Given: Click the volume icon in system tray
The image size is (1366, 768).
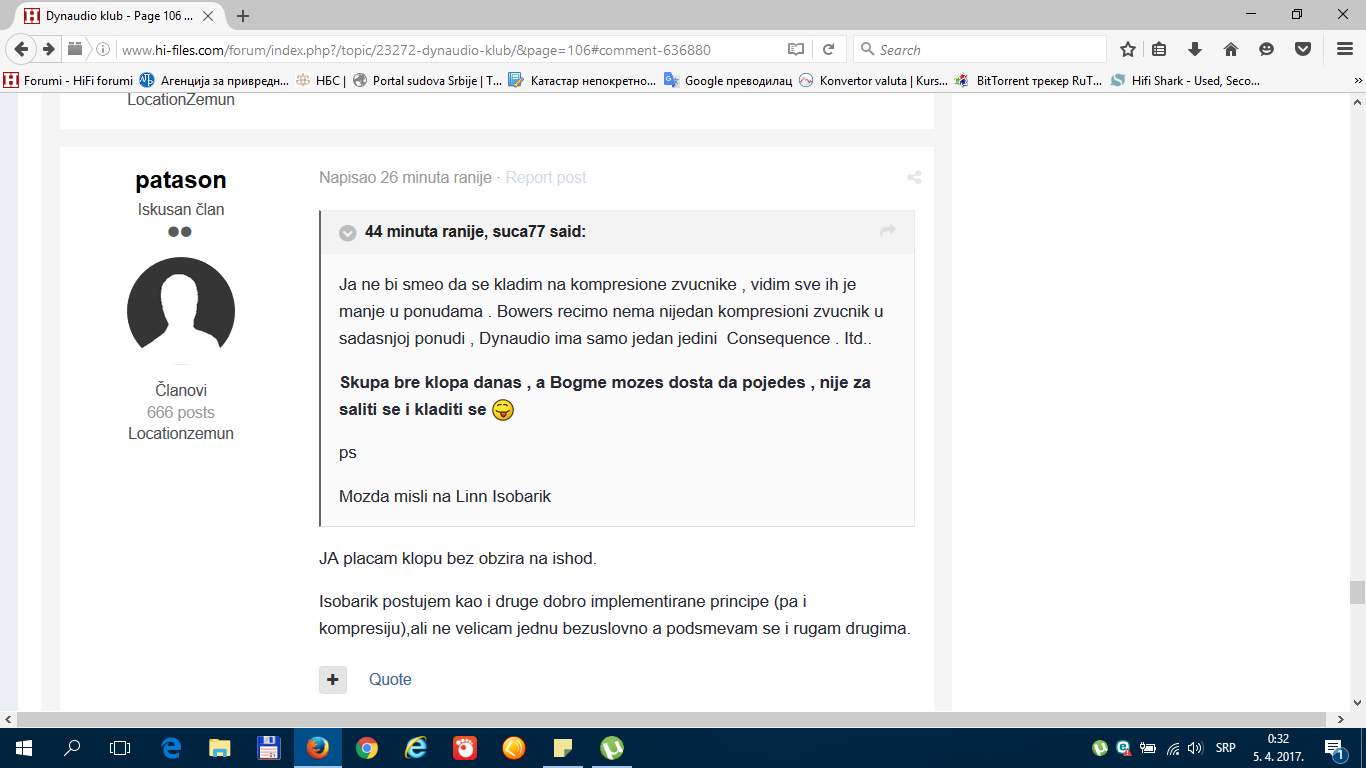Looking at the screenshot, I should pyautogui.click(x=1195, y=748).
